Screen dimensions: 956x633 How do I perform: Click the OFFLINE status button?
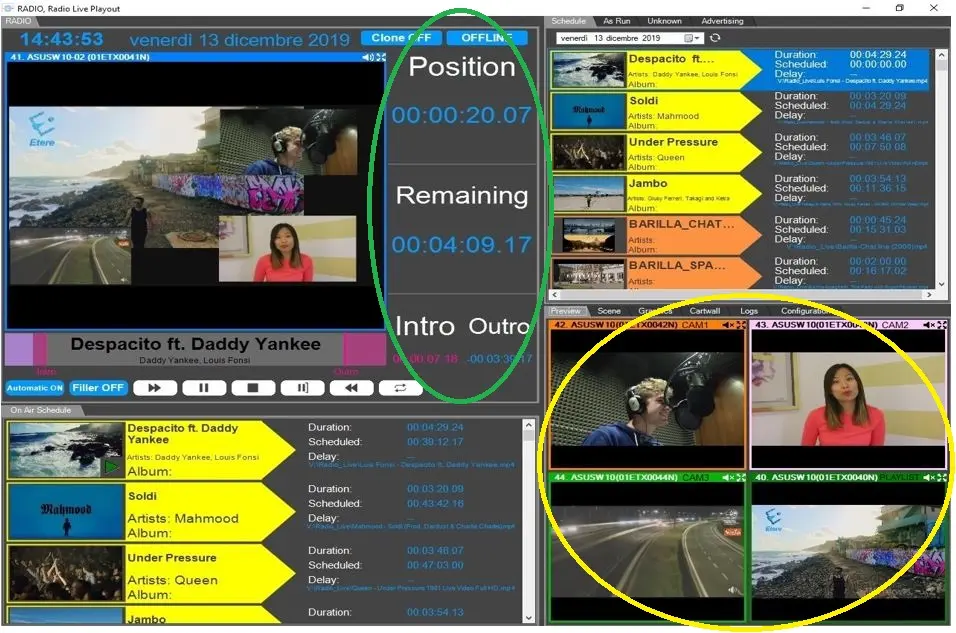[x=487, y=38]
